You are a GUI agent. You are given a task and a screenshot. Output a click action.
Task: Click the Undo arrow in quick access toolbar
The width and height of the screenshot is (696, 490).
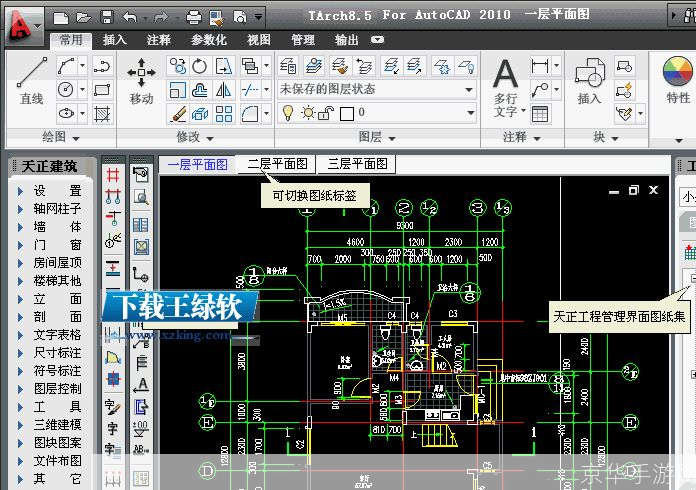130,17
